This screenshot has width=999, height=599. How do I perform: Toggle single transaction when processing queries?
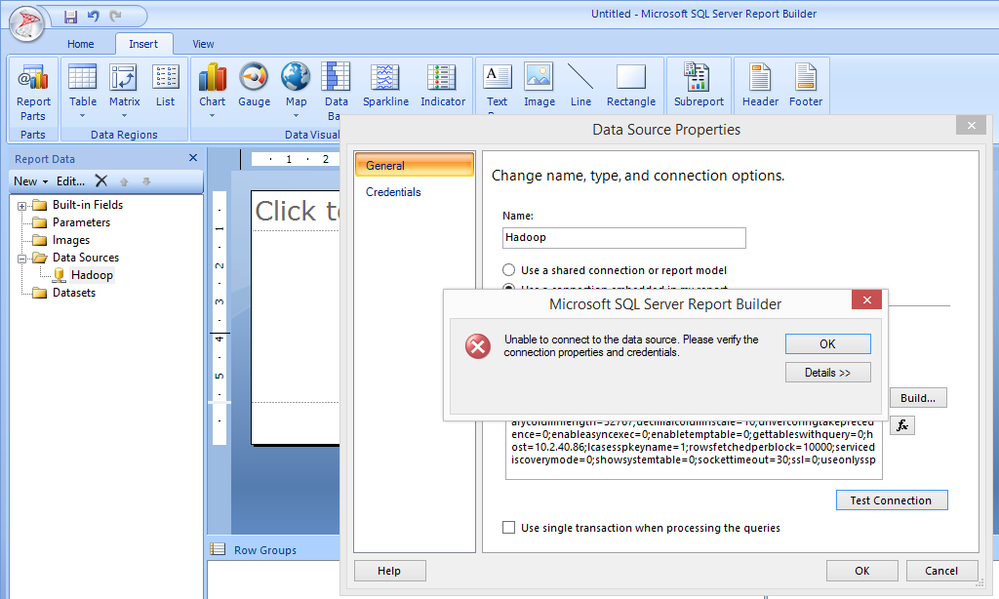pos(508,528)
